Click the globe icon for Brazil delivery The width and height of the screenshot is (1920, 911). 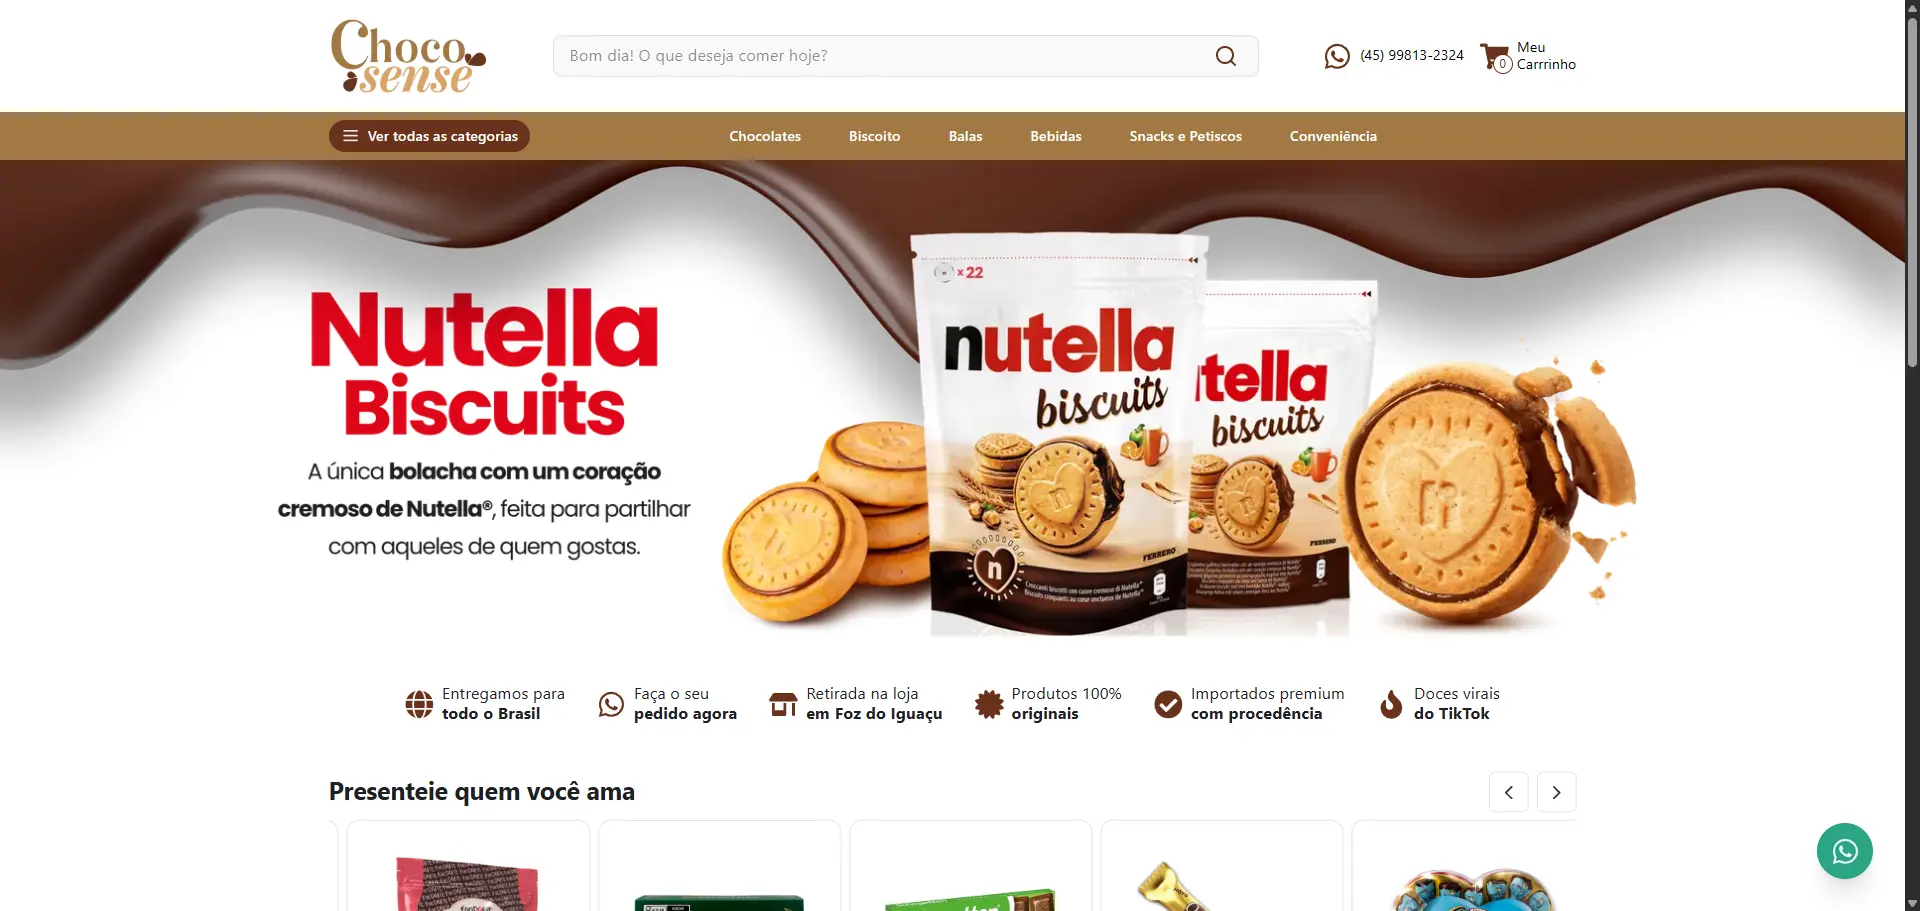pyautogui.click(x=419, y=704)
